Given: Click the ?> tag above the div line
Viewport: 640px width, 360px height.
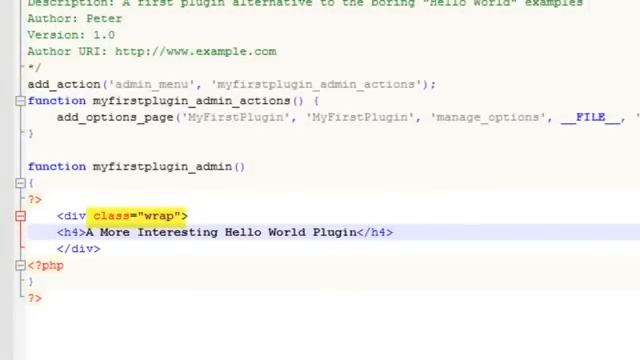Looking at the screenshot, I should click(35, 200).
